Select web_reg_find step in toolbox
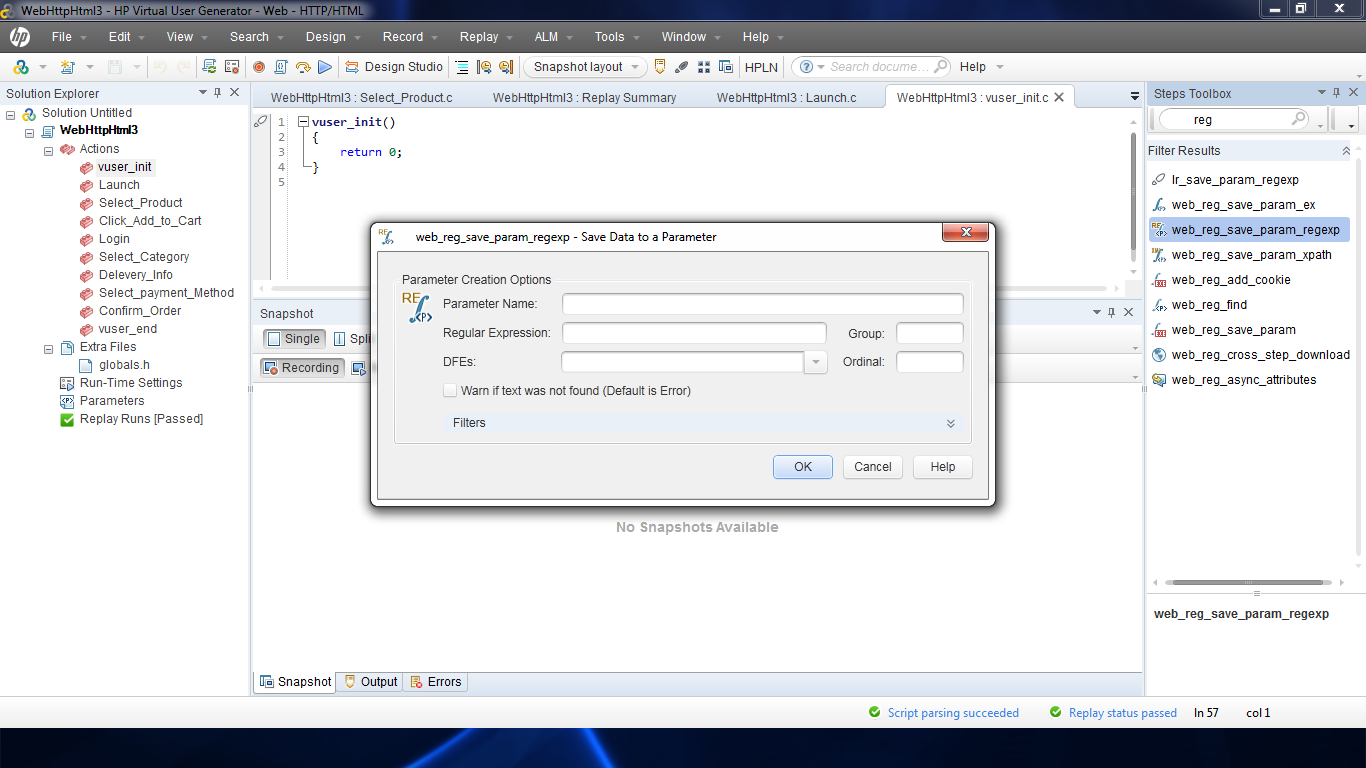Screen dimensions: 1366x768 coord(1209,305)
